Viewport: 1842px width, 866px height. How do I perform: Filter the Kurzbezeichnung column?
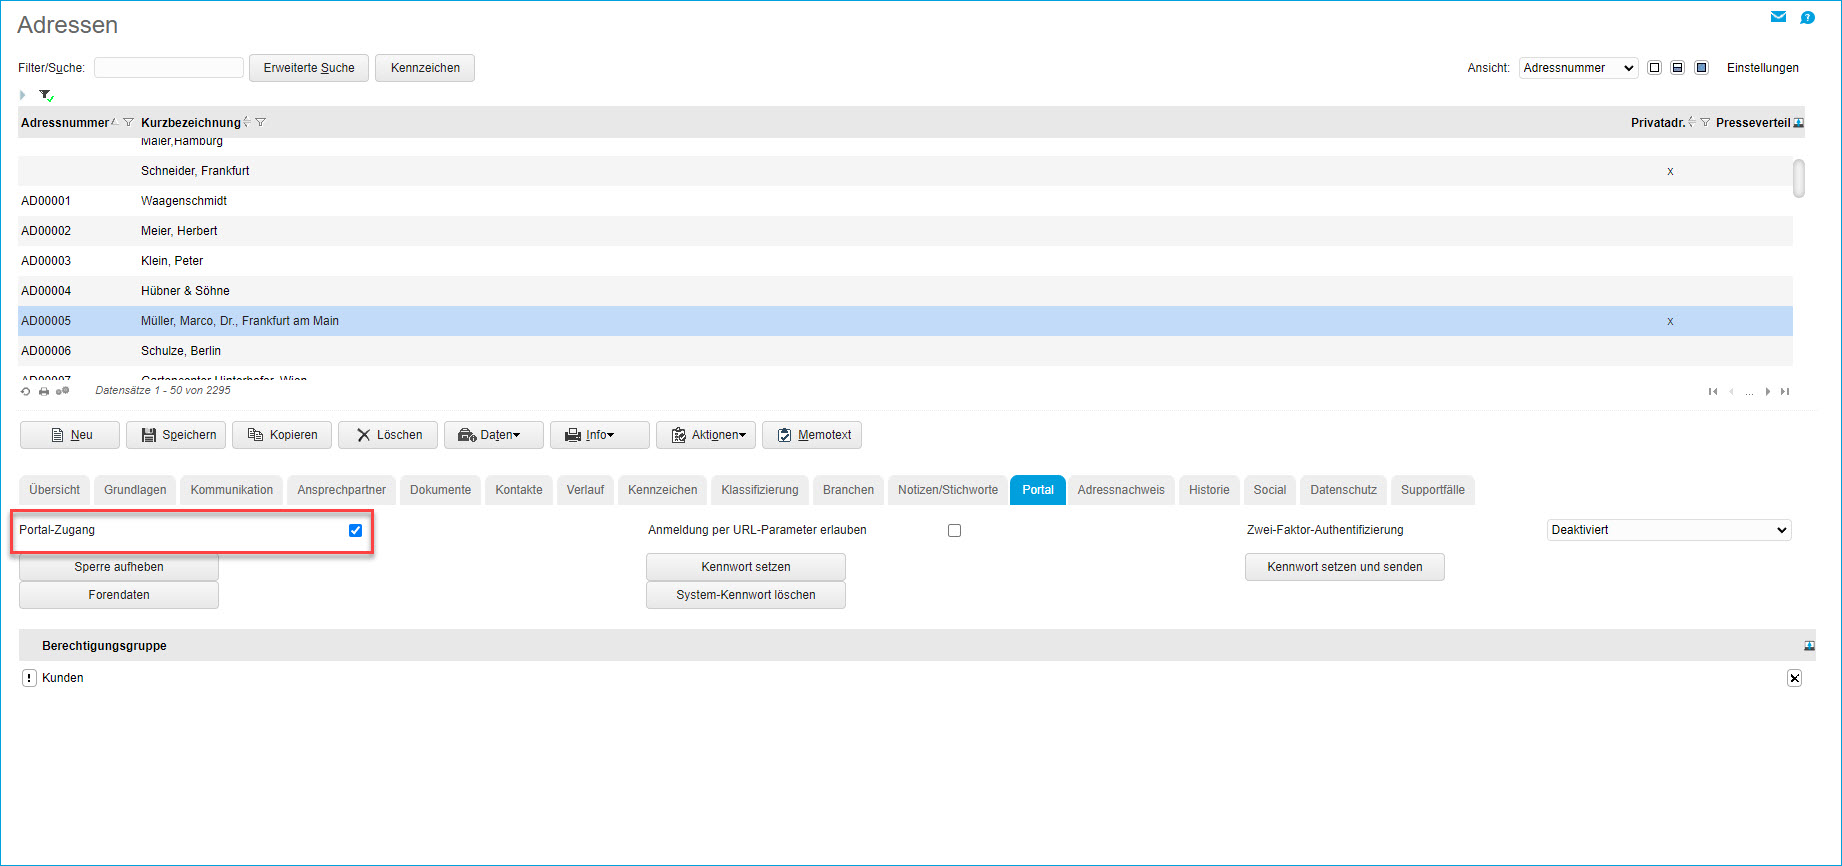260,122
